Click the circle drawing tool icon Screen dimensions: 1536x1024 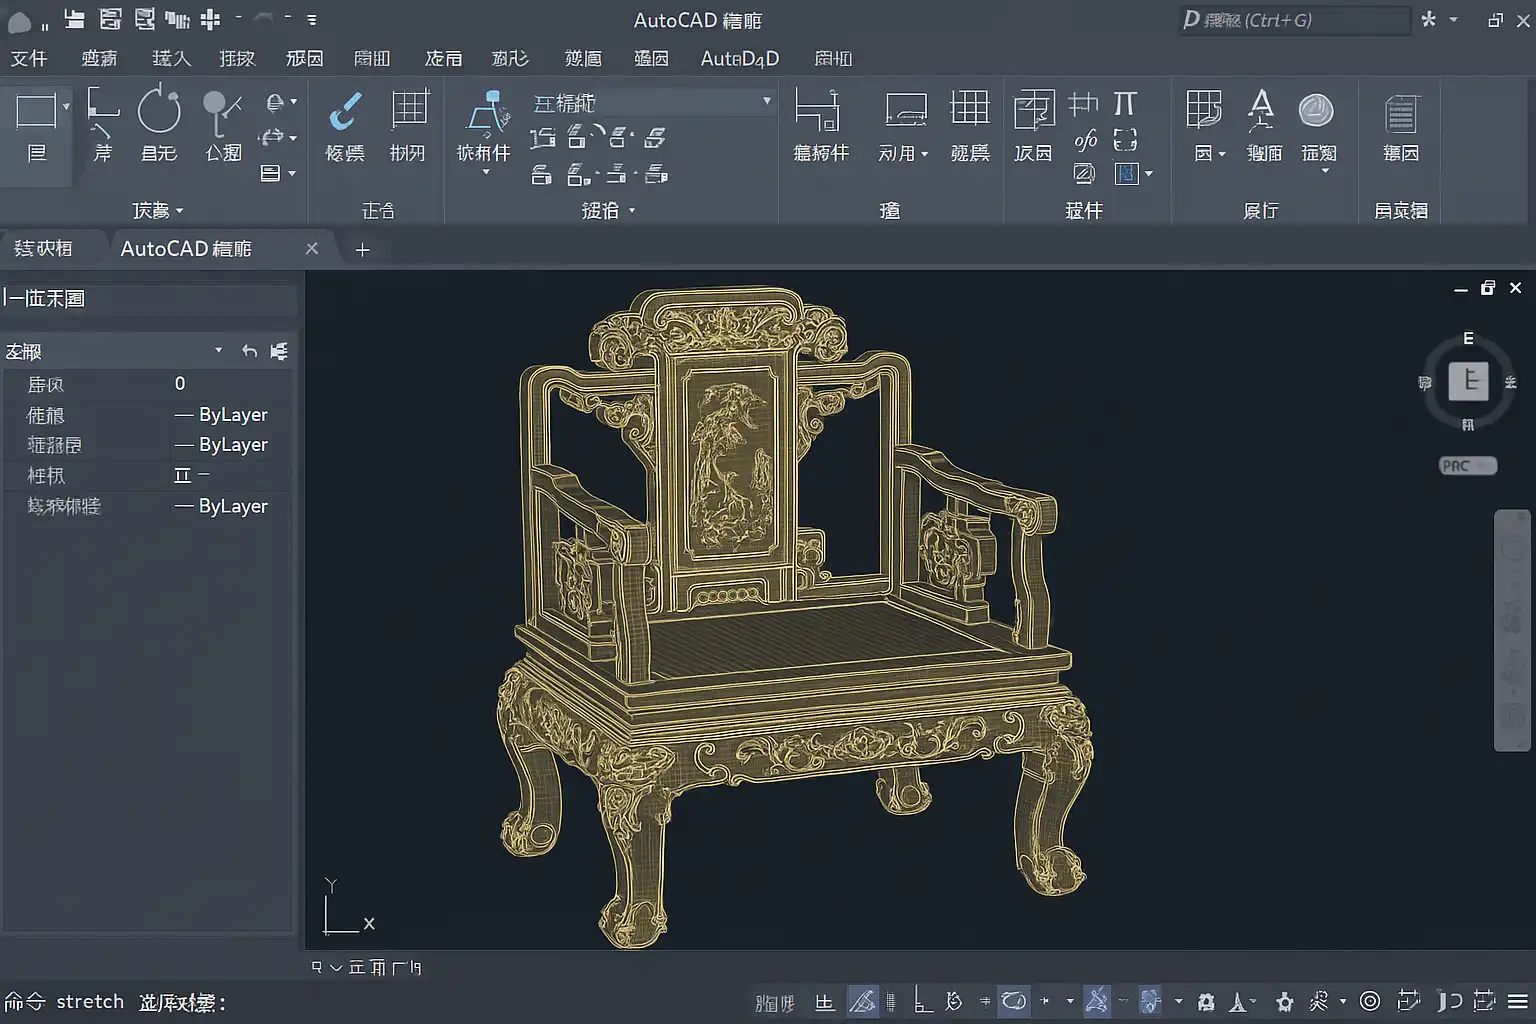coord(159,111)
